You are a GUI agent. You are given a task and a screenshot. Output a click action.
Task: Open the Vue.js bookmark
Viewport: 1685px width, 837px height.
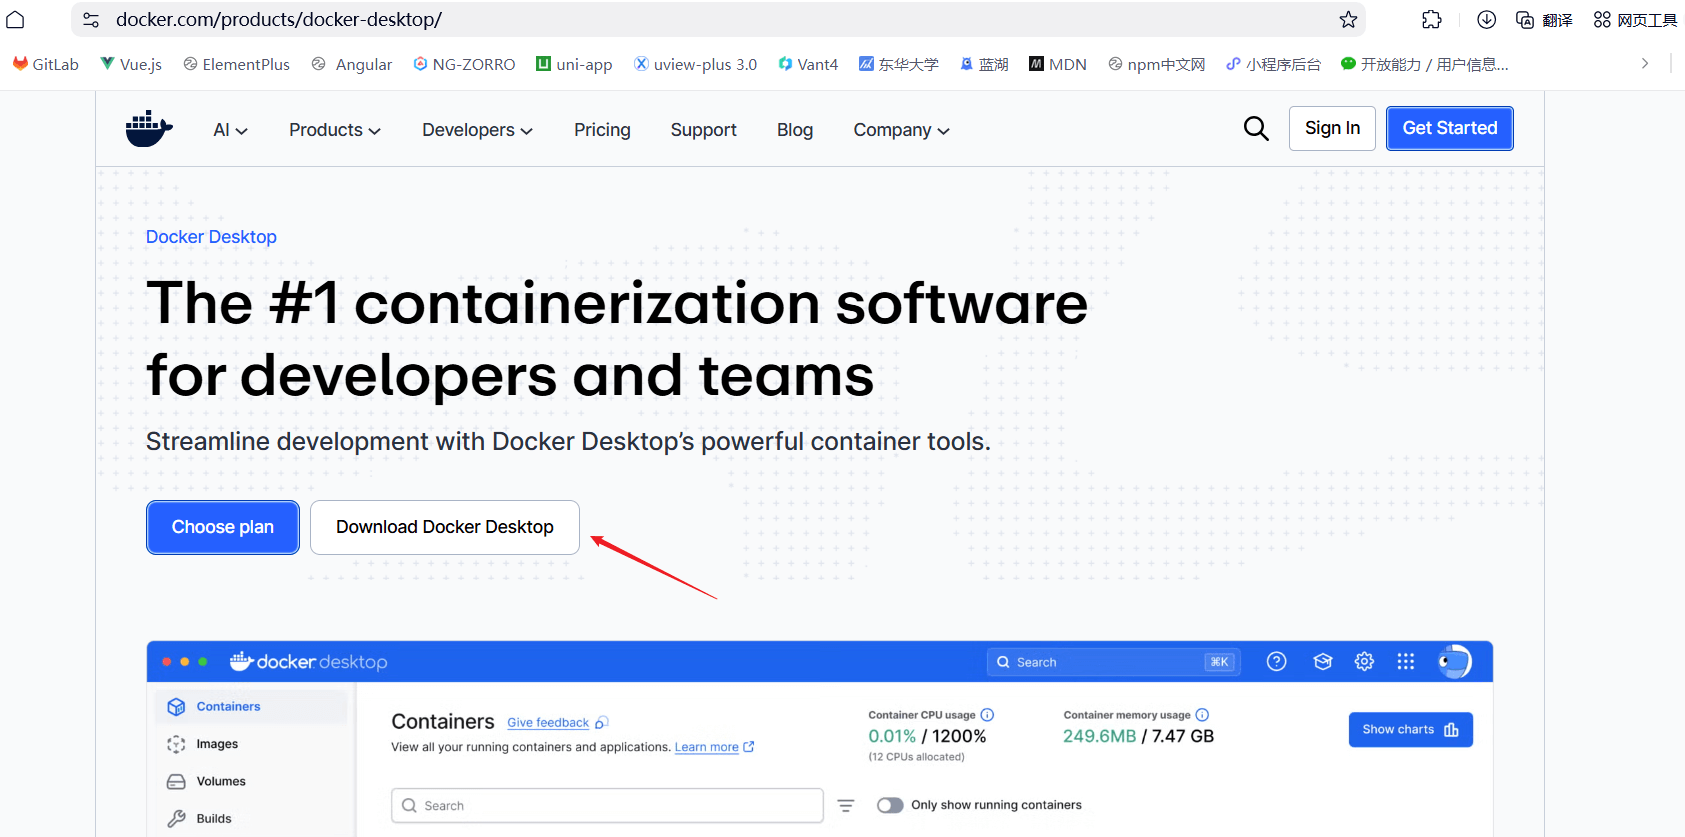point(131,64)
